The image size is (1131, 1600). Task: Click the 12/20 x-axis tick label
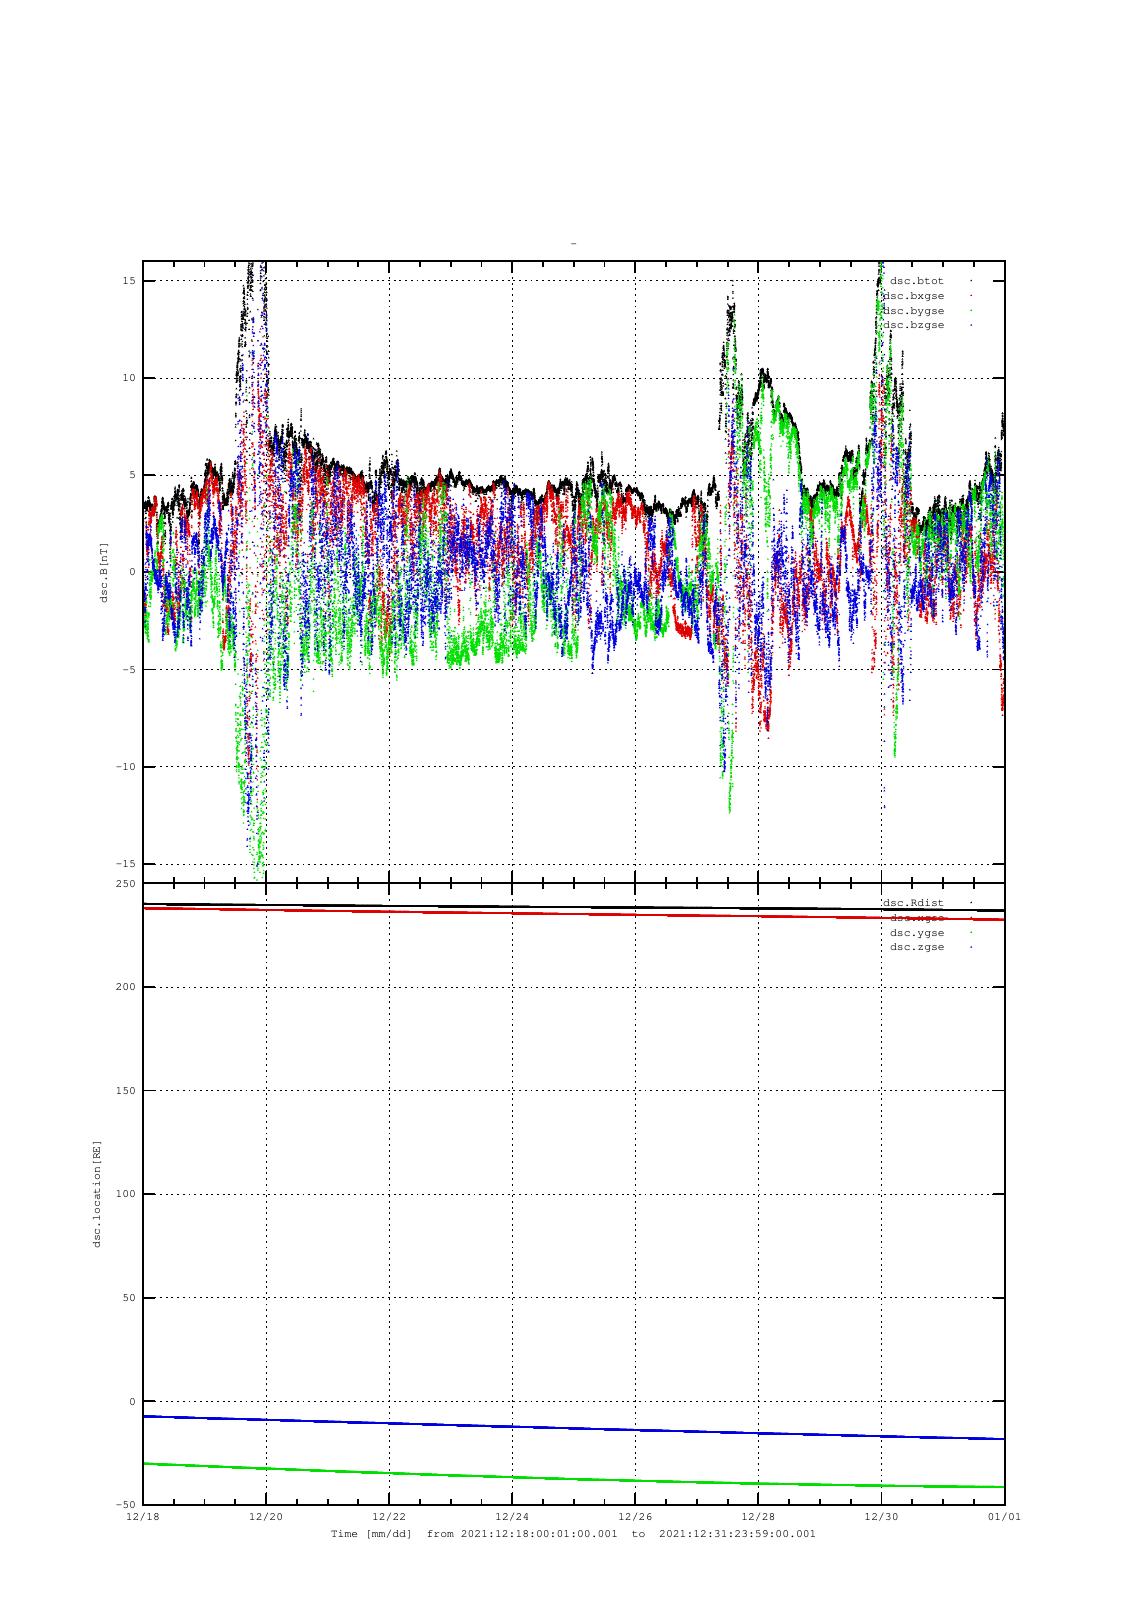pyautogui.click(x=266, y=1517)
